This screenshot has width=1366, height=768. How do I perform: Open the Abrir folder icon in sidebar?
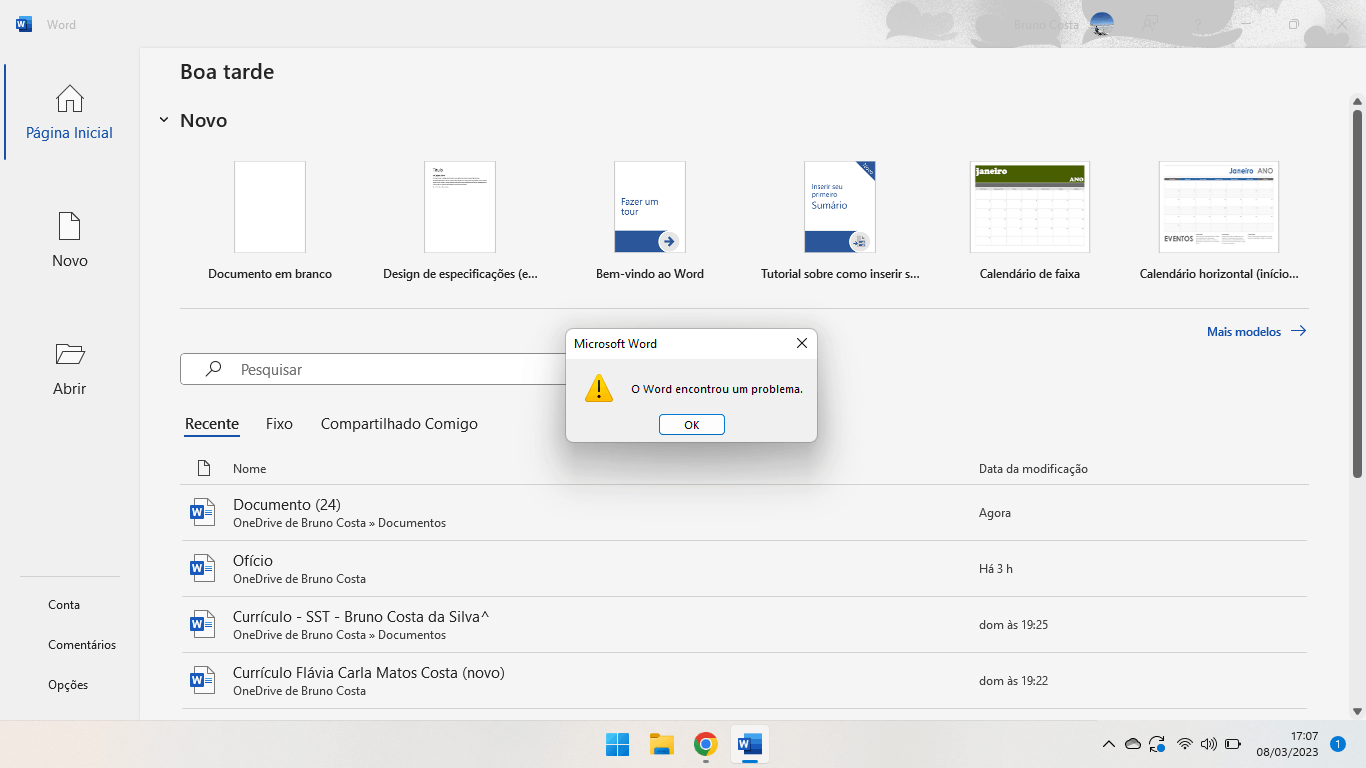click(69, 354)
